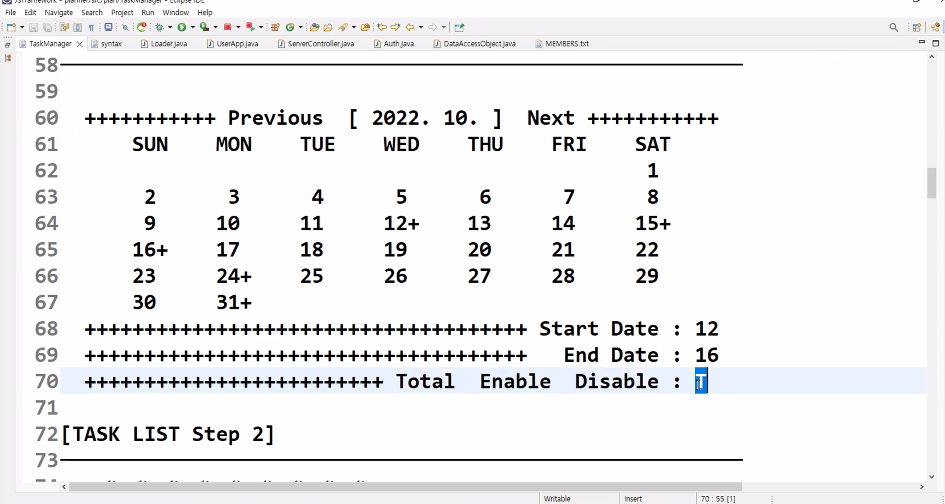
Task: Close the TaskManager editor tab
Action: [80, 44]
